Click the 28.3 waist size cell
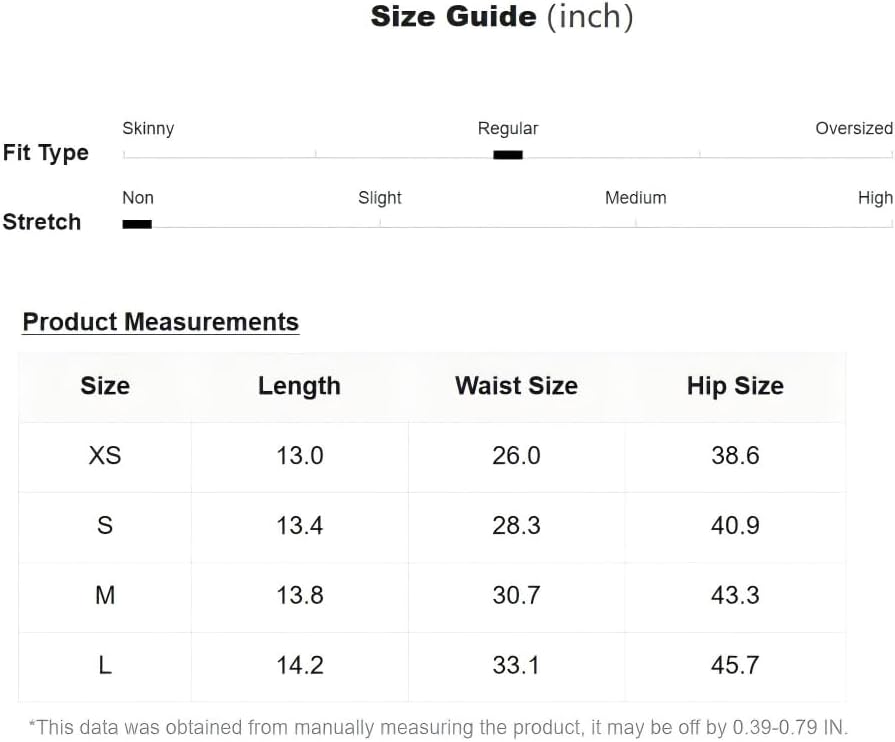Viewport: 895px width, 742px height. click(x=516, y=526)
